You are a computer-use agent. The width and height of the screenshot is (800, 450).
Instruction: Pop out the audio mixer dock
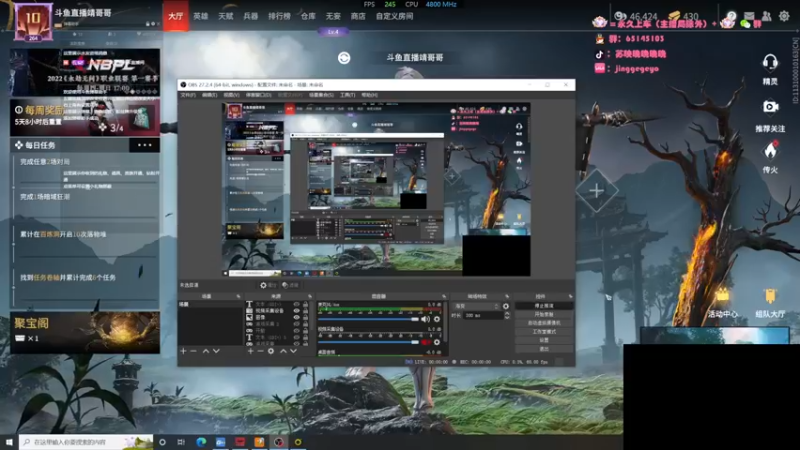coord(444,296)
